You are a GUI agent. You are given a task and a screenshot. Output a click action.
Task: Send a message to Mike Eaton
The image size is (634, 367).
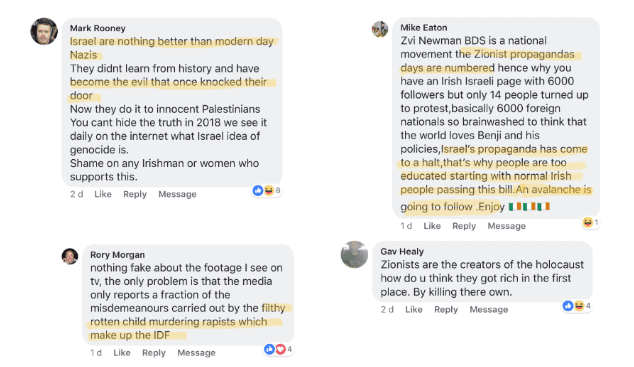[x=506, y=226]
